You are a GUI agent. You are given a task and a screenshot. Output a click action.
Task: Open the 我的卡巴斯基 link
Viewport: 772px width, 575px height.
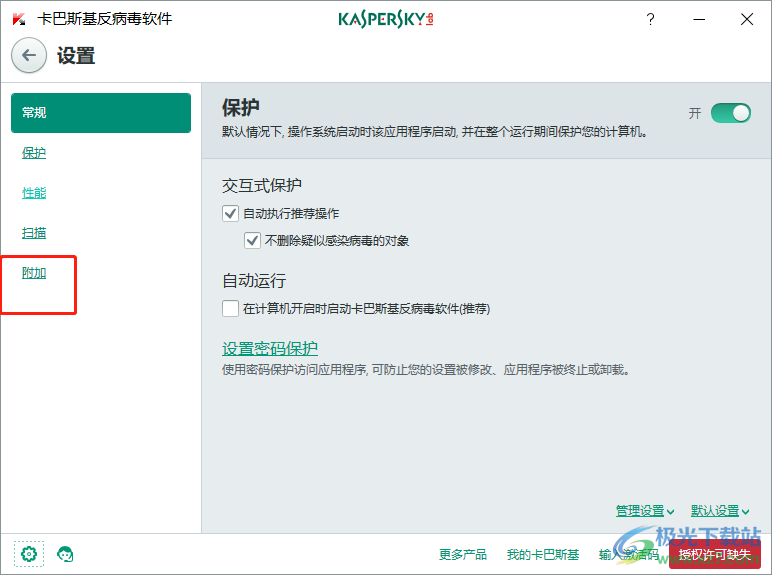click(543, 555)
